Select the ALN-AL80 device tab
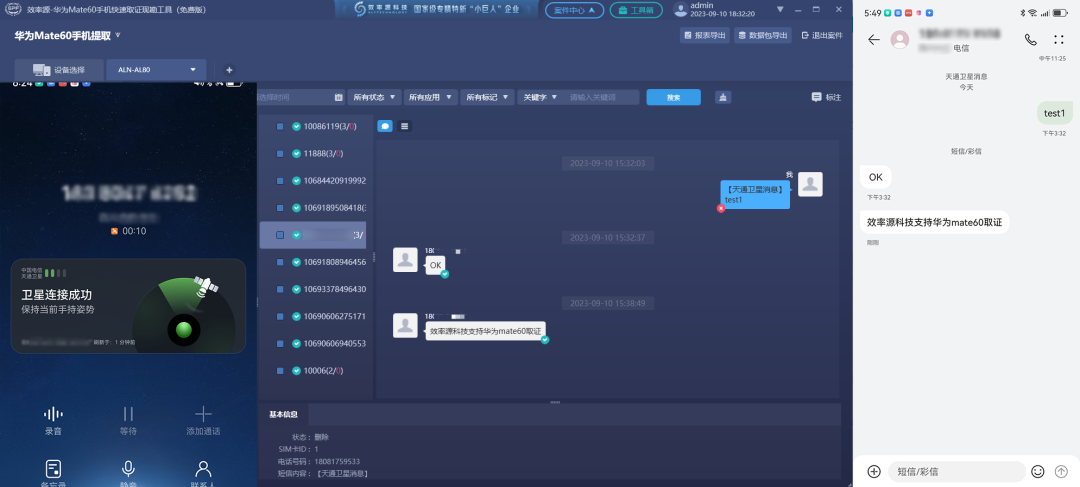This screenshot has height=487, width=1080. coord(156,70)
